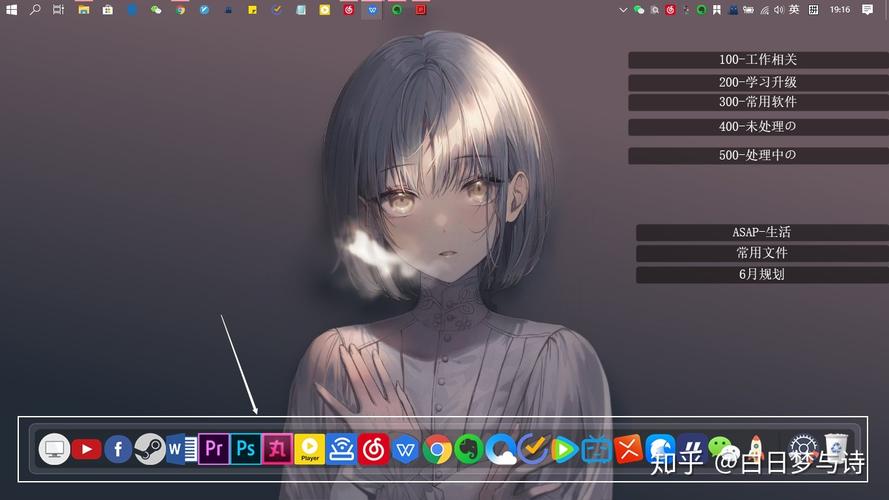Open Facebook icon in the dock
Screen dimensions: 889x500
[x=118, y=450]
